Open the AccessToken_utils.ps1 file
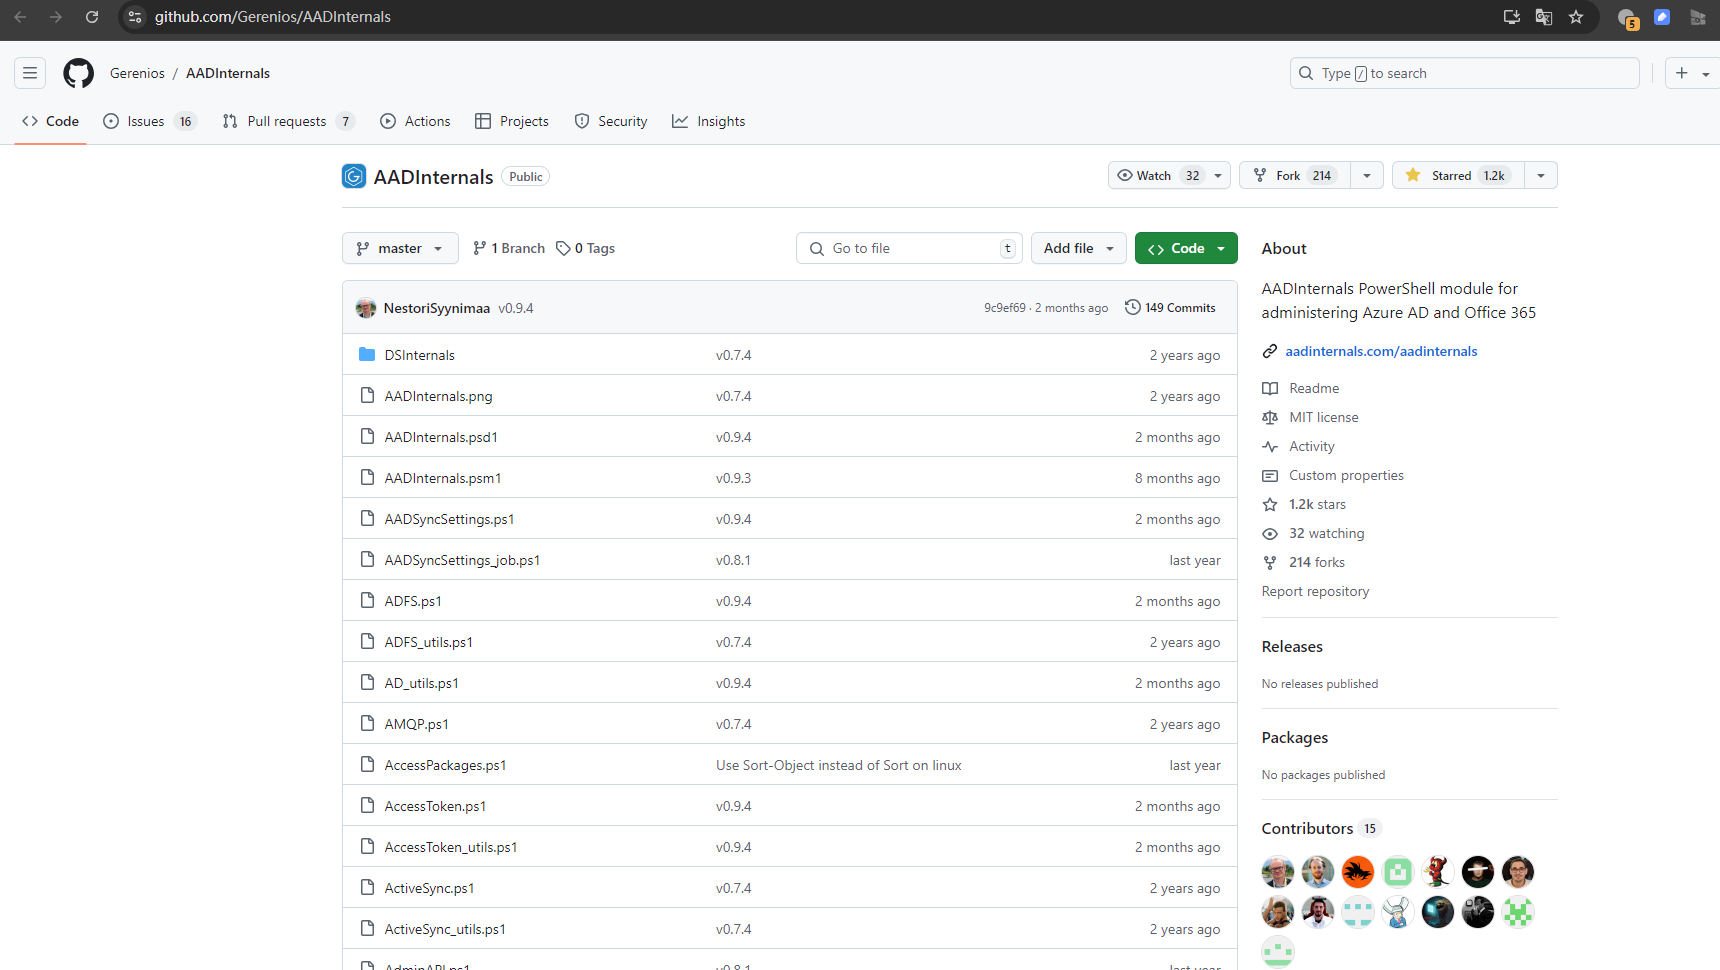 tap(451, 847)
